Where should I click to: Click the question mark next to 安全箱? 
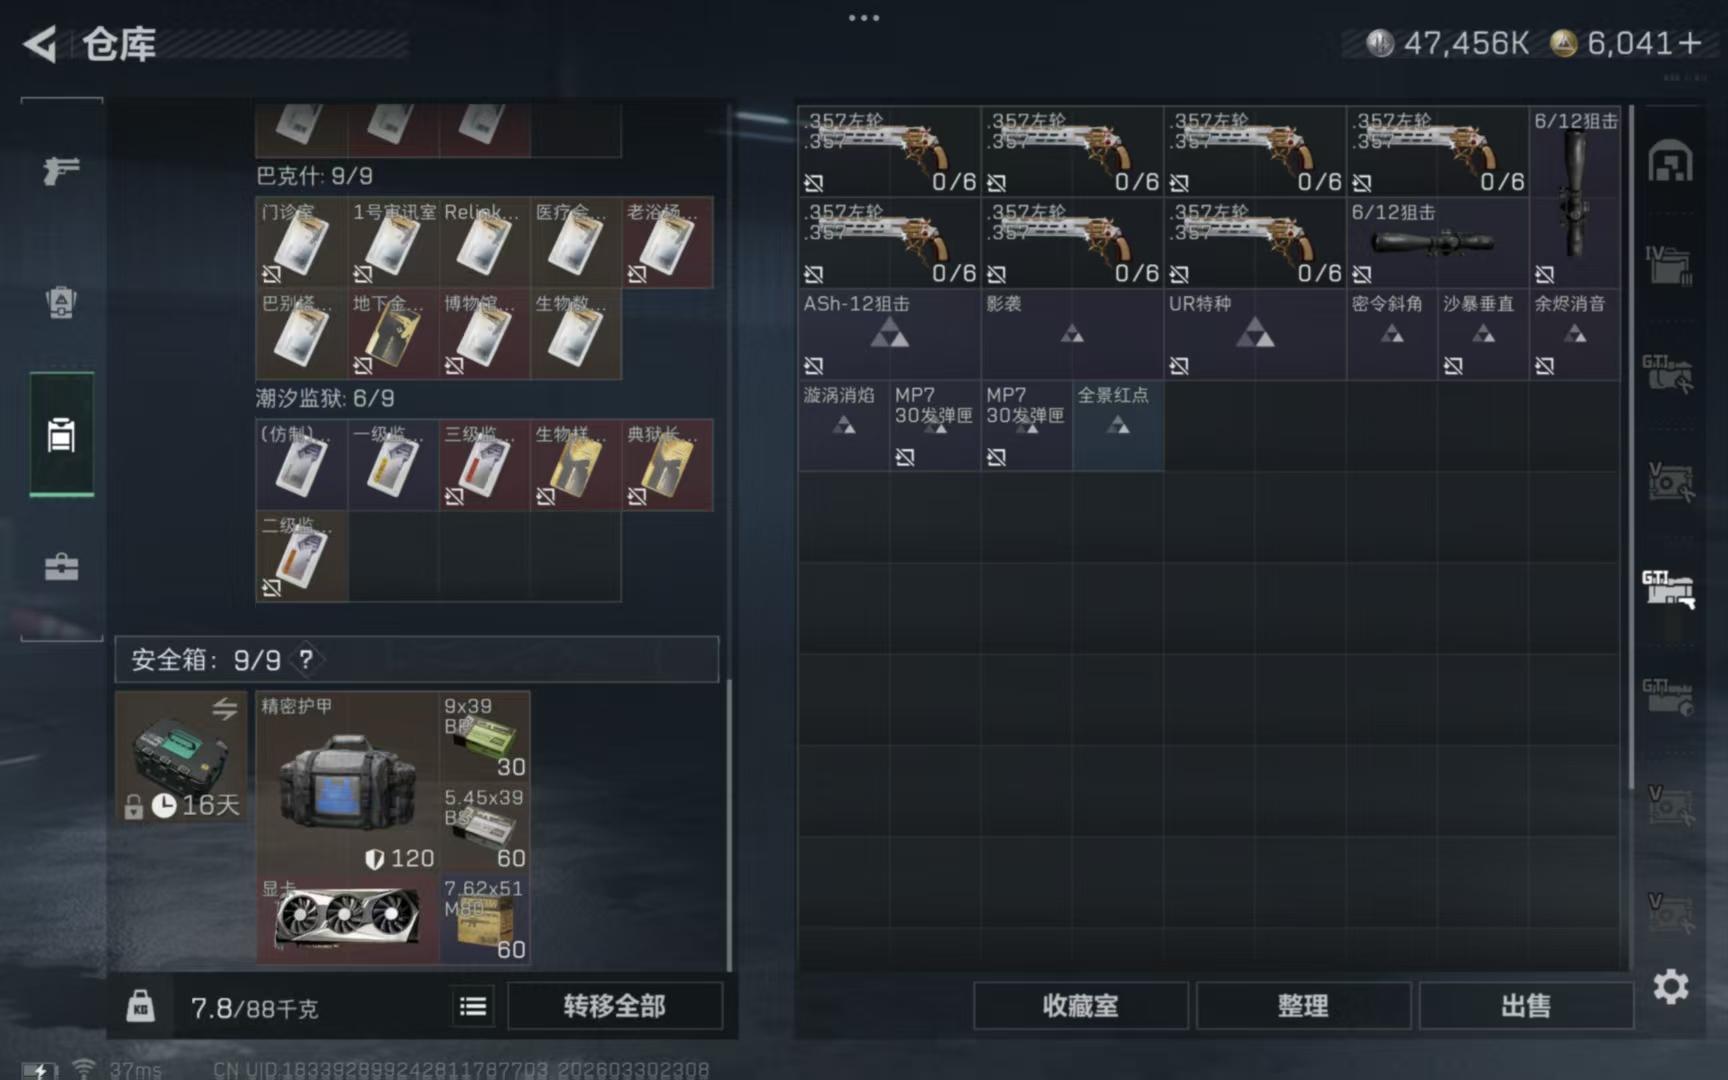click(306, 660)
